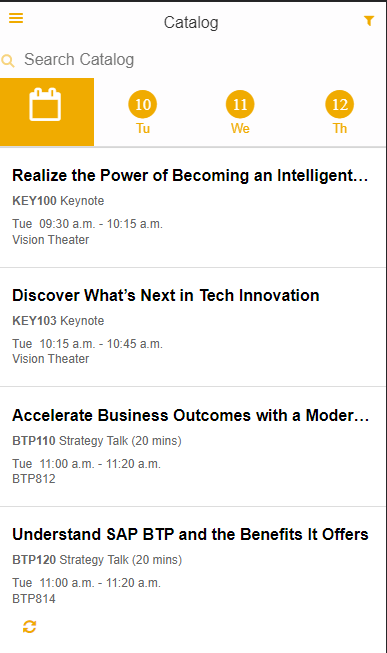Open the catalog filter funnel icon

[x=369, y=20]
